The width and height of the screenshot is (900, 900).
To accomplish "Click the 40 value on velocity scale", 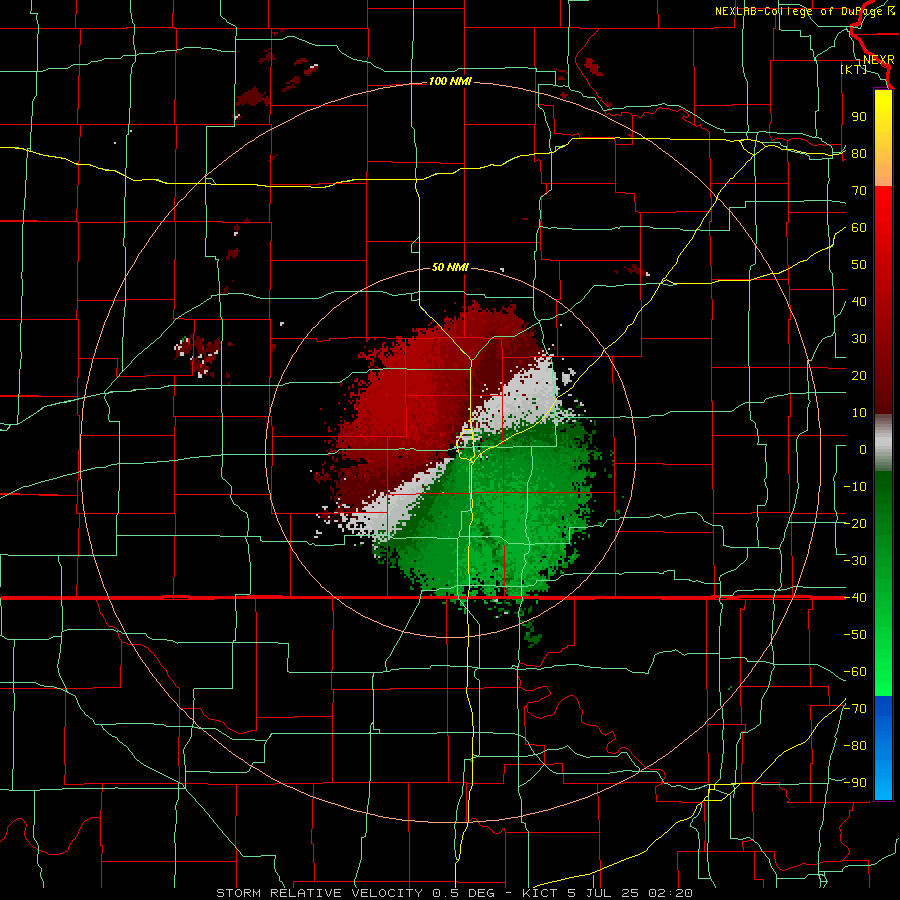I will tap(859, 302).
